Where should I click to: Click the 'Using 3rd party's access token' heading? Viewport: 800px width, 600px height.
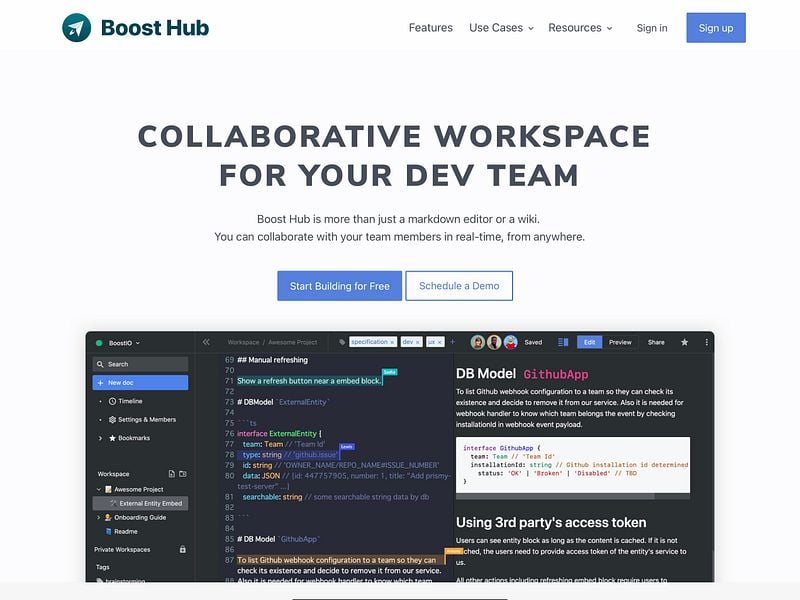pyautogui.click(x=551, y=522)
